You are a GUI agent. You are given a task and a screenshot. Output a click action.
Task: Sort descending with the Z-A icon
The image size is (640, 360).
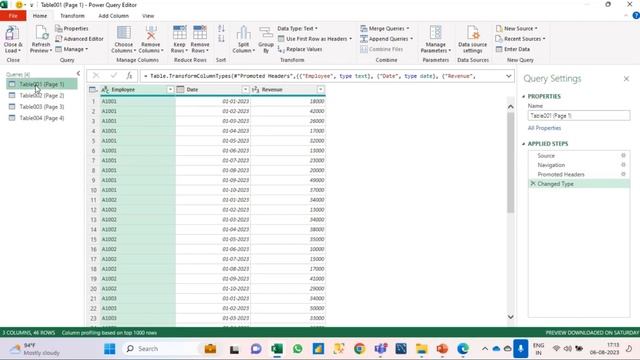click(x=221, y=39)
